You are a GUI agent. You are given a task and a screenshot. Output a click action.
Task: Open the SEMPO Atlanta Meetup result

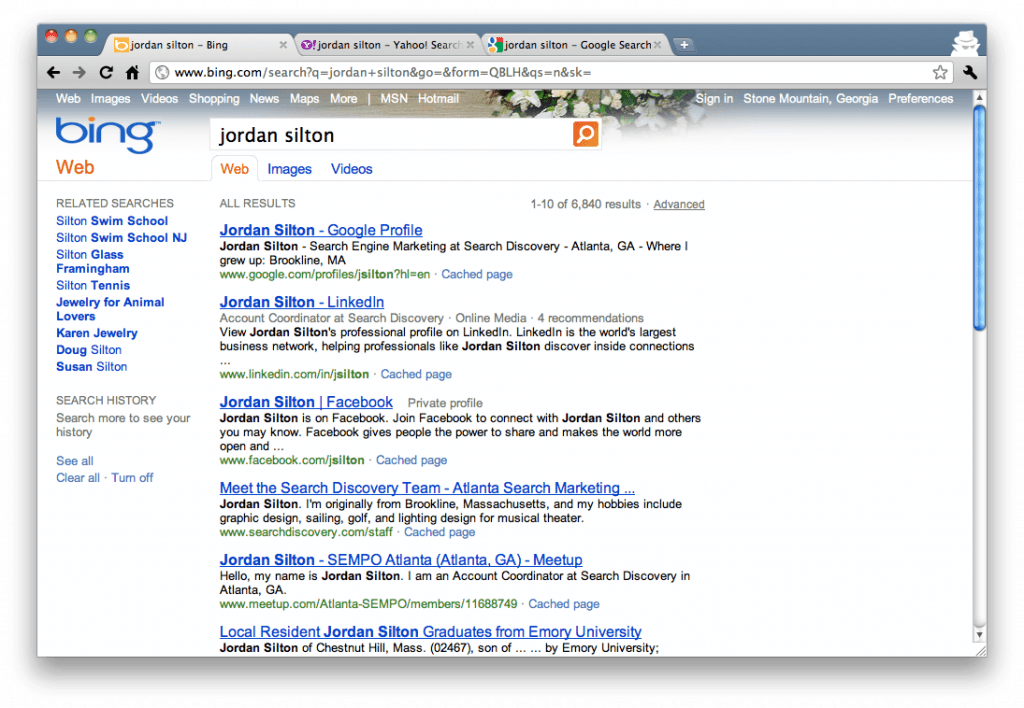pyautogui.click(x=401, y=560)
